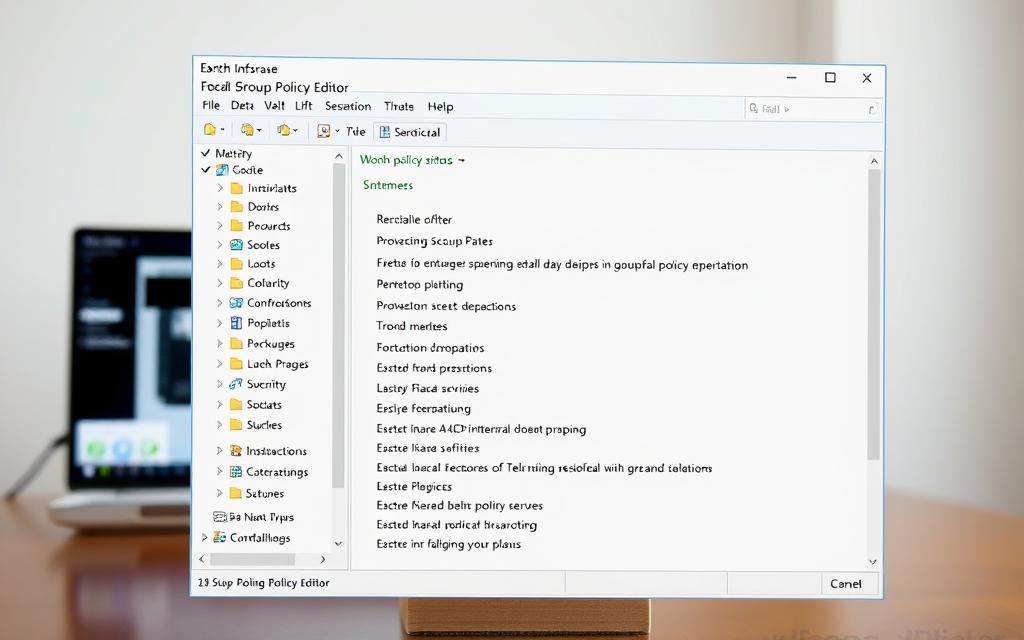Click the tree panel horizontal scrollbar thumb
The height and width of the screenshot is (640, 1024).
click(x=252, y=560)
